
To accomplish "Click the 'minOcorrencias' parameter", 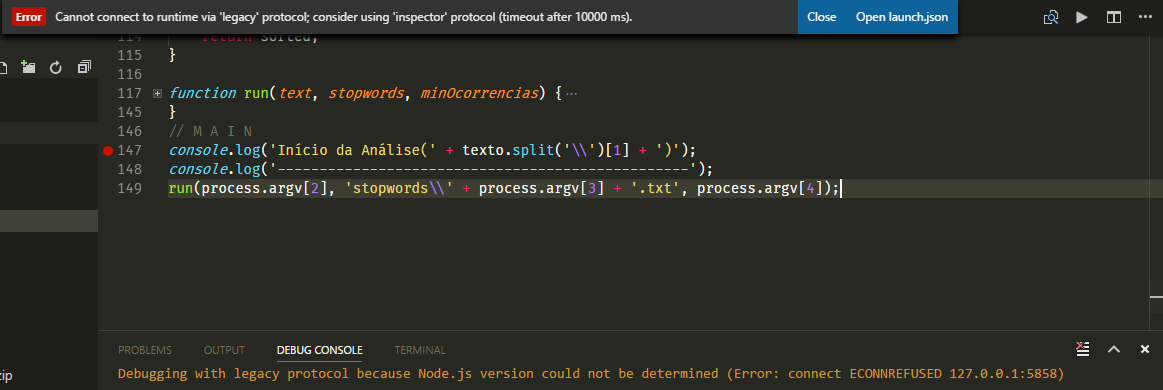I will click(481, 93).
